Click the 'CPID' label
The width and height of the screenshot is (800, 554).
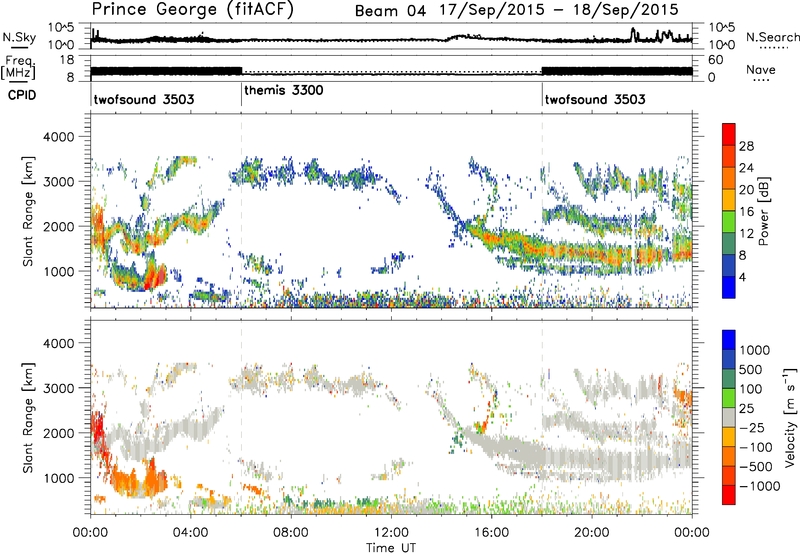[22, 95]
